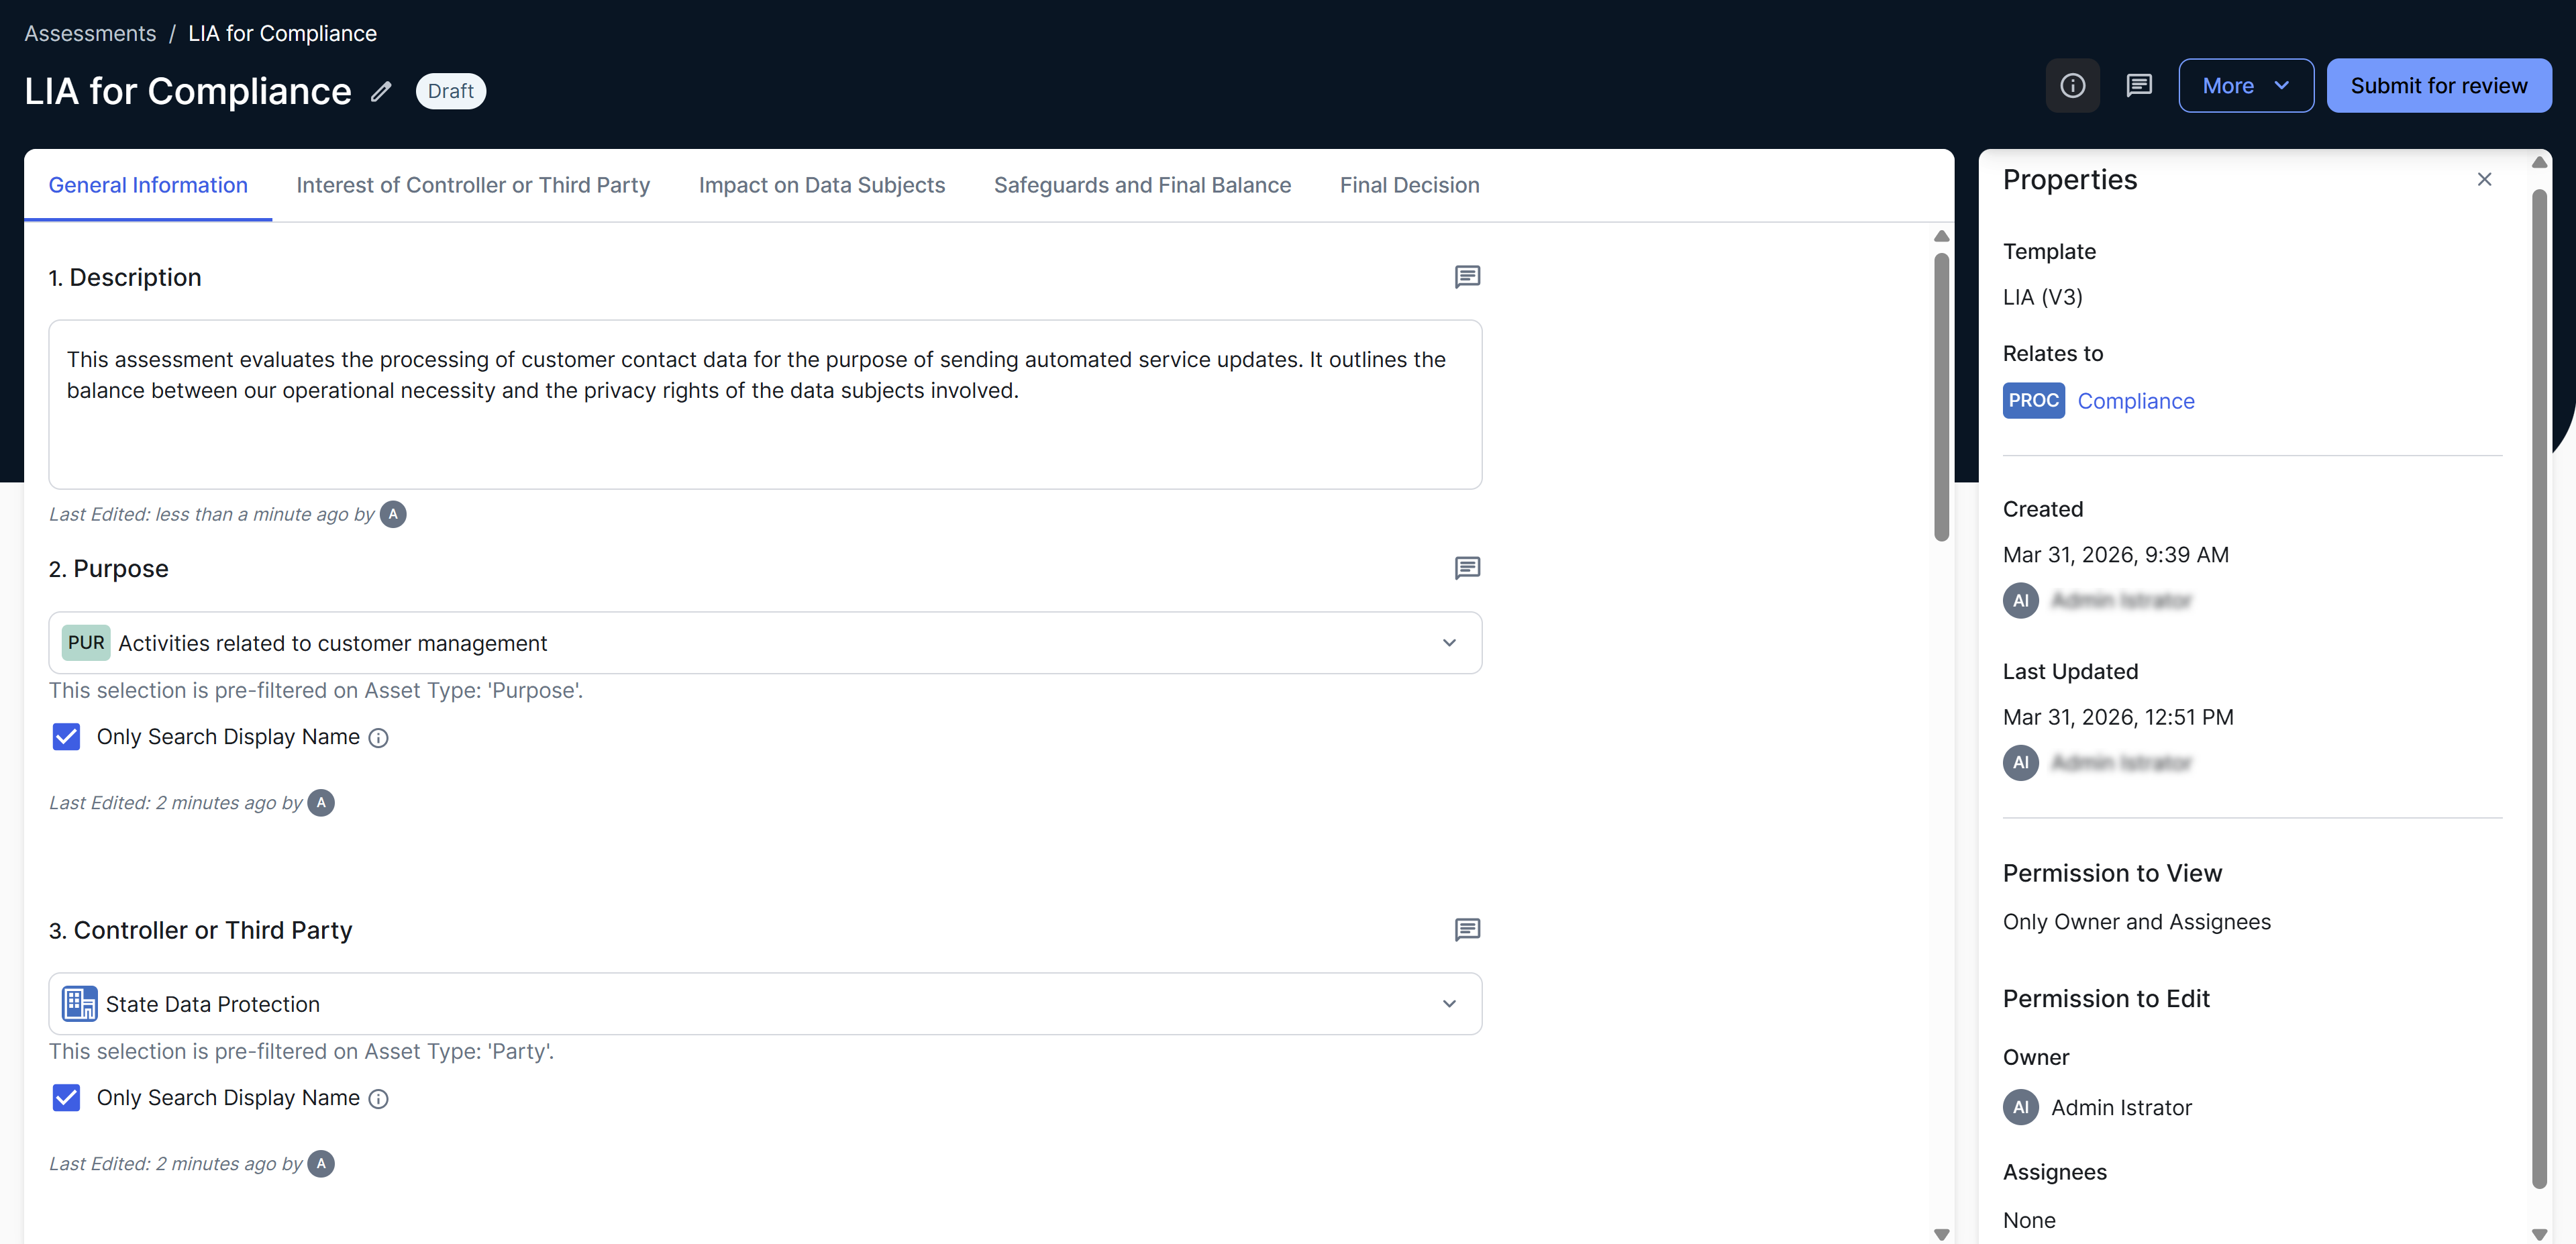Screen dimensions: 2576x1244
Task: Open the Final Decision tab
Action: tap(1409, 184)
